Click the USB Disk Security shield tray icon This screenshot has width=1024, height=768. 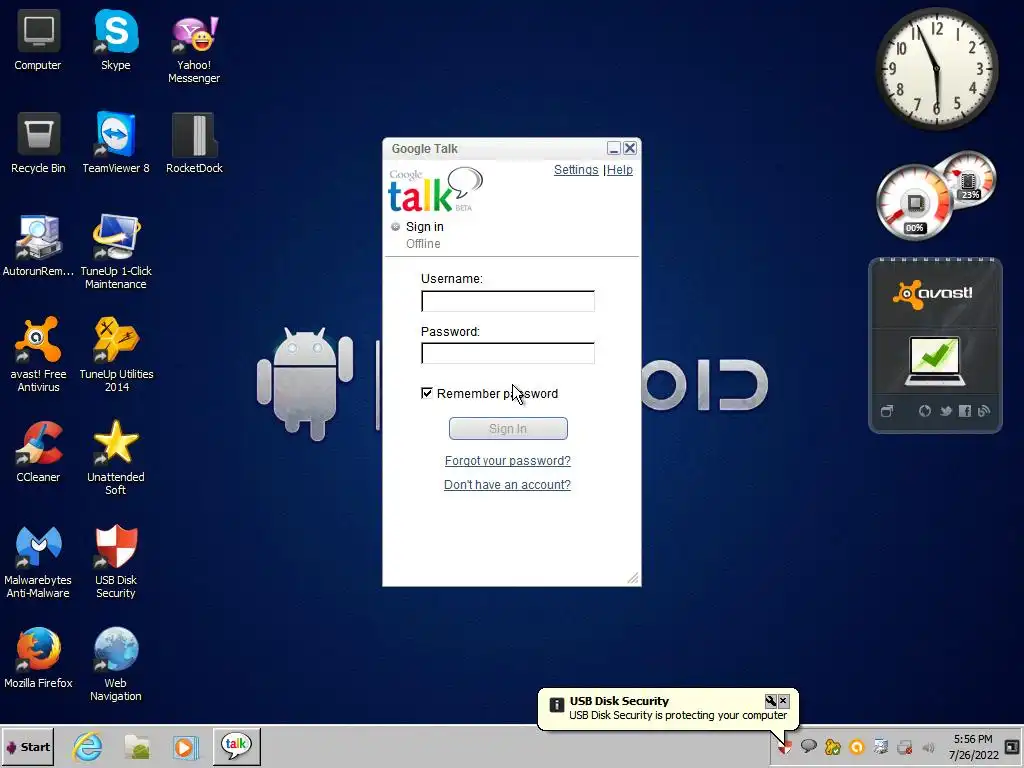coord(785,747)
